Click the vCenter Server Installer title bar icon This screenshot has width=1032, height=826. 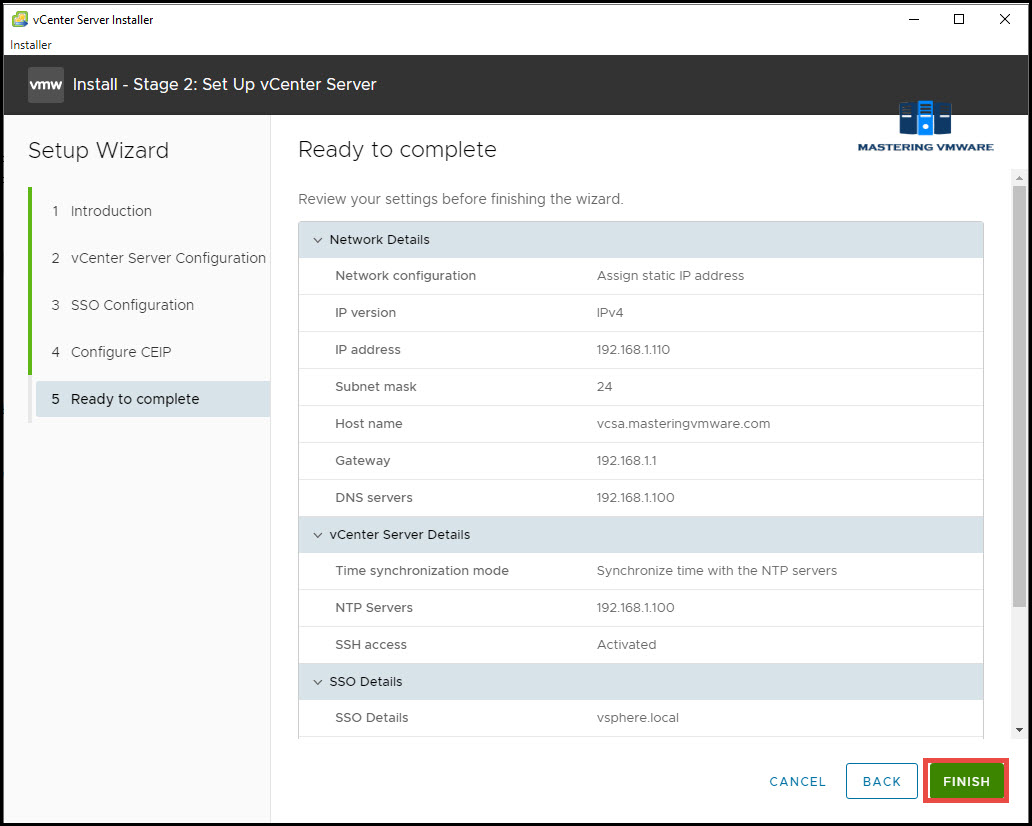click(x=20, y=19)
